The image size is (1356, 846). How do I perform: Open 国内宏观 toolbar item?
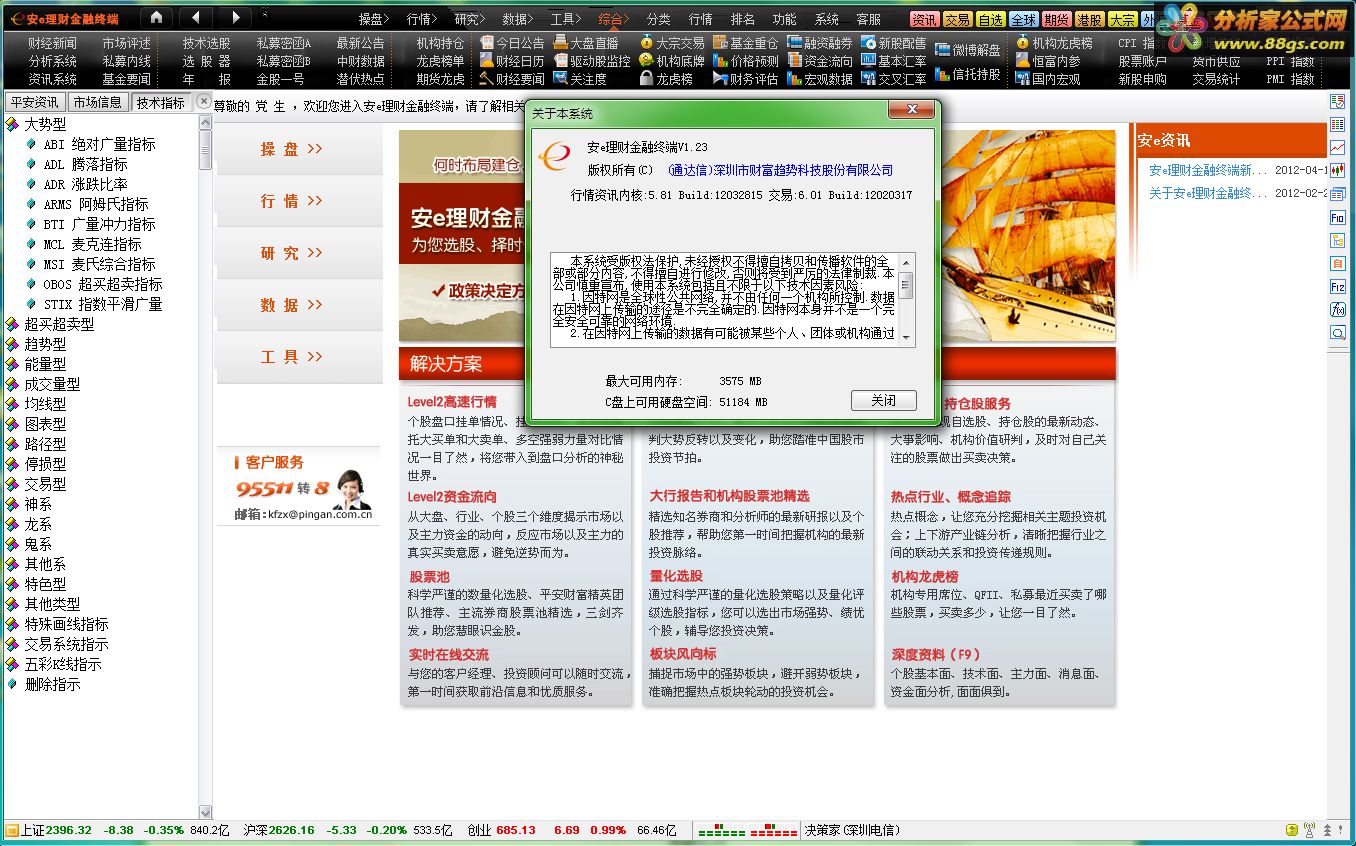1048,79
